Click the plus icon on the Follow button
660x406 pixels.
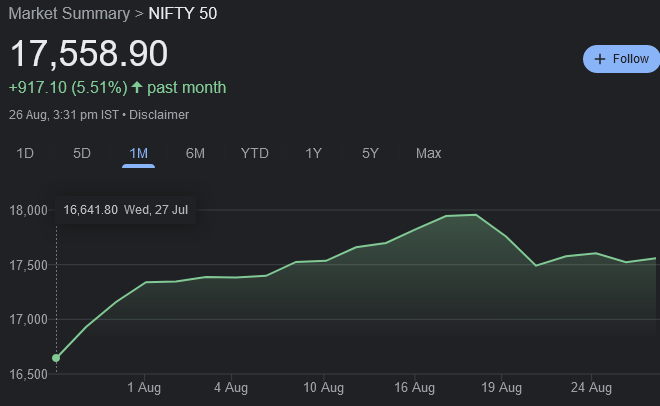tap(600, 59)
